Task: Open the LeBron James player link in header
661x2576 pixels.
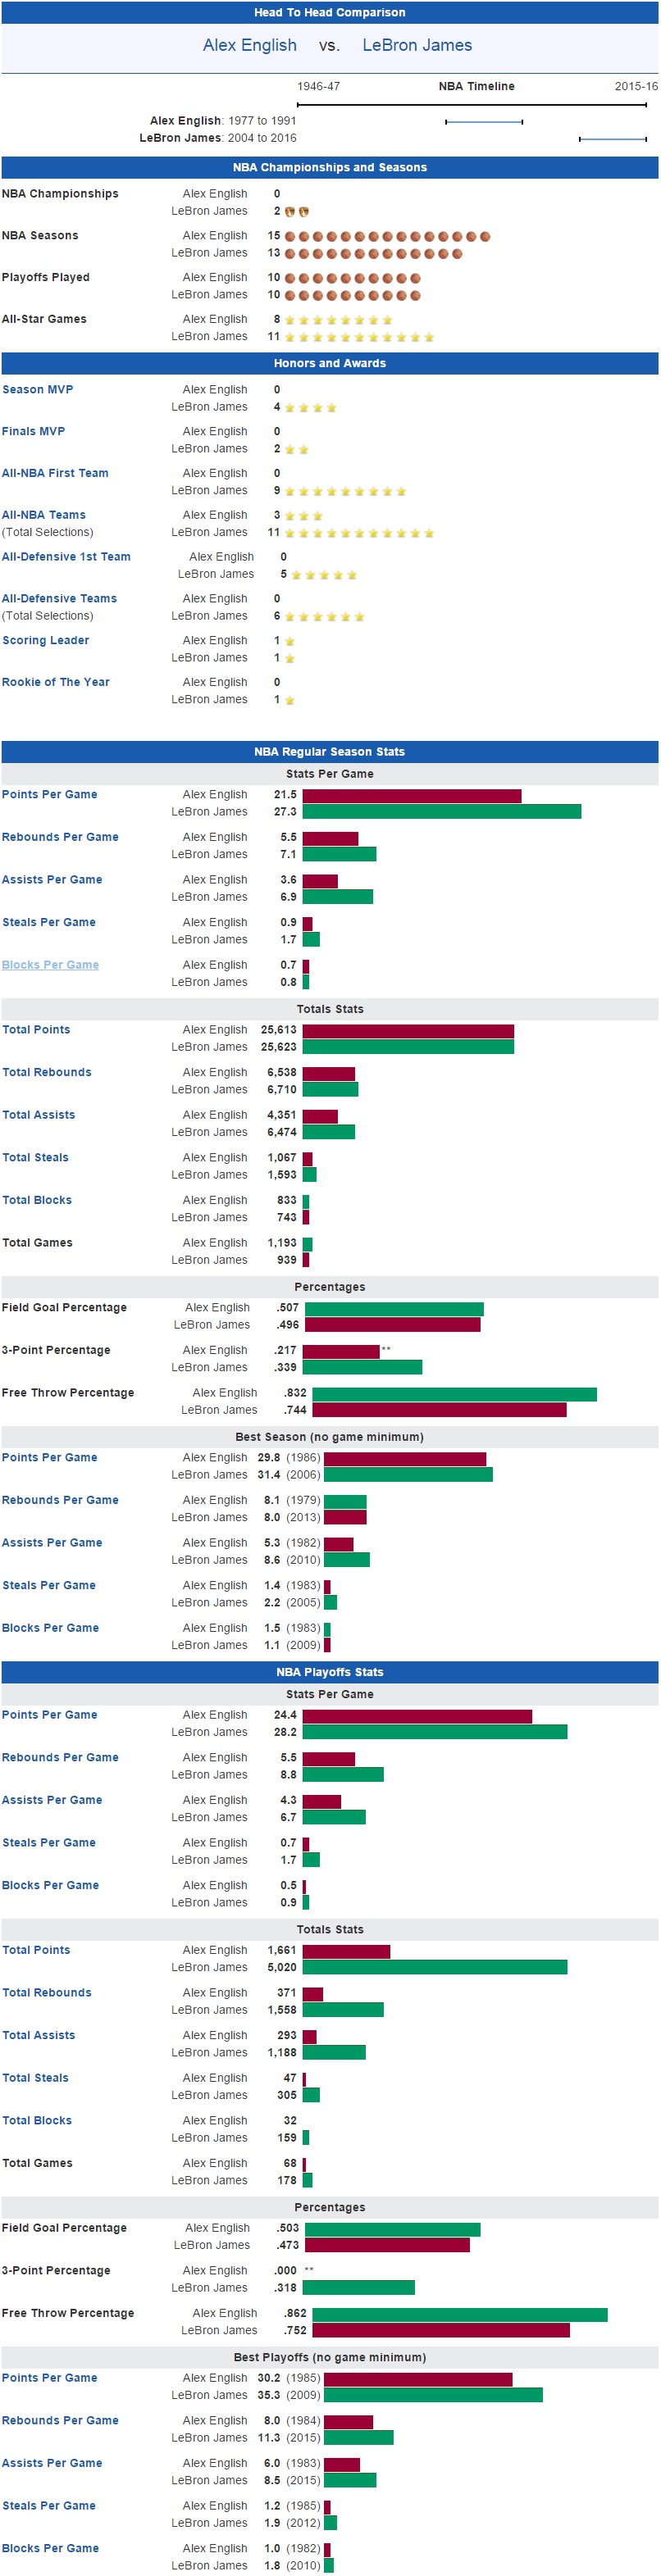Action: [417, 46]
